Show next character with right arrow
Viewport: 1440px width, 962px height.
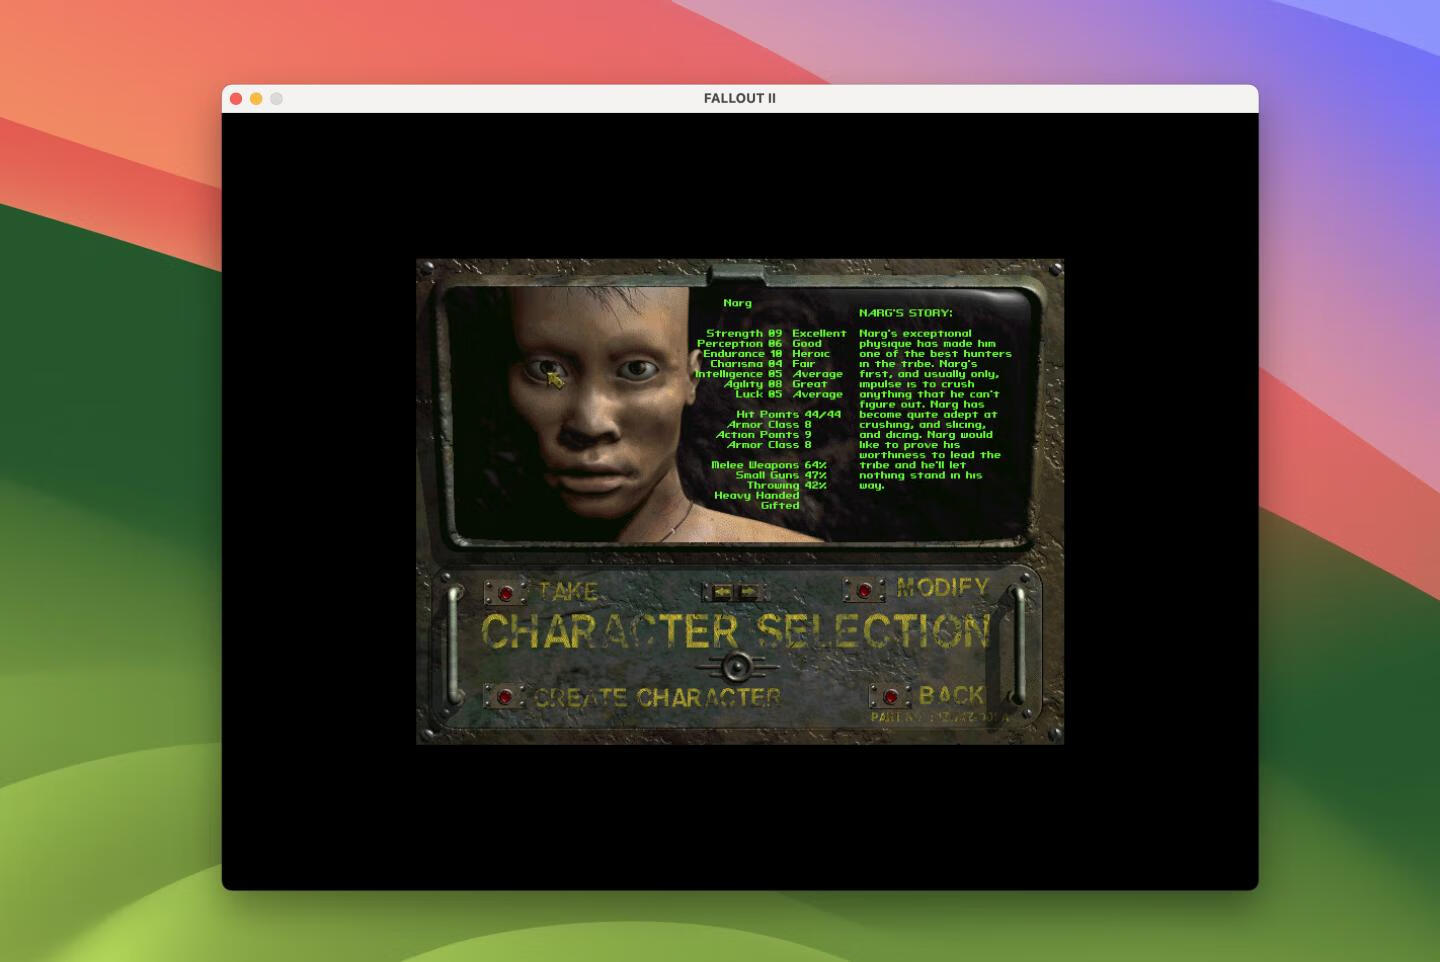(x=749, y=592)
